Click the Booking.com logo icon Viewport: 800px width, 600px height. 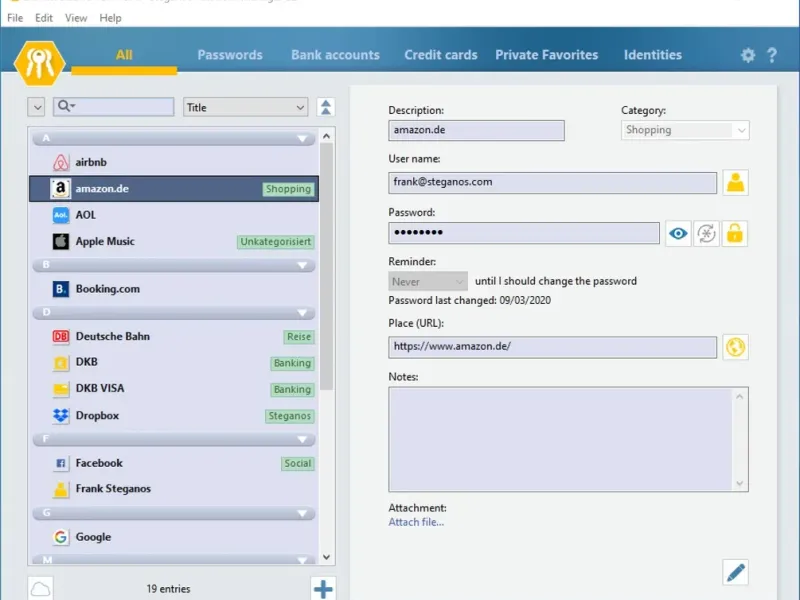[61, 289]
